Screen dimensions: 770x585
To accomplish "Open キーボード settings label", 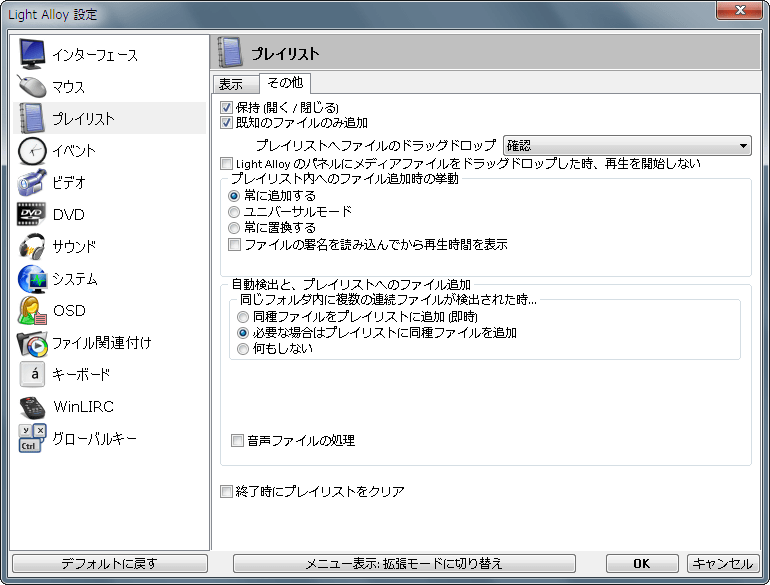I will tap(82, 374).
